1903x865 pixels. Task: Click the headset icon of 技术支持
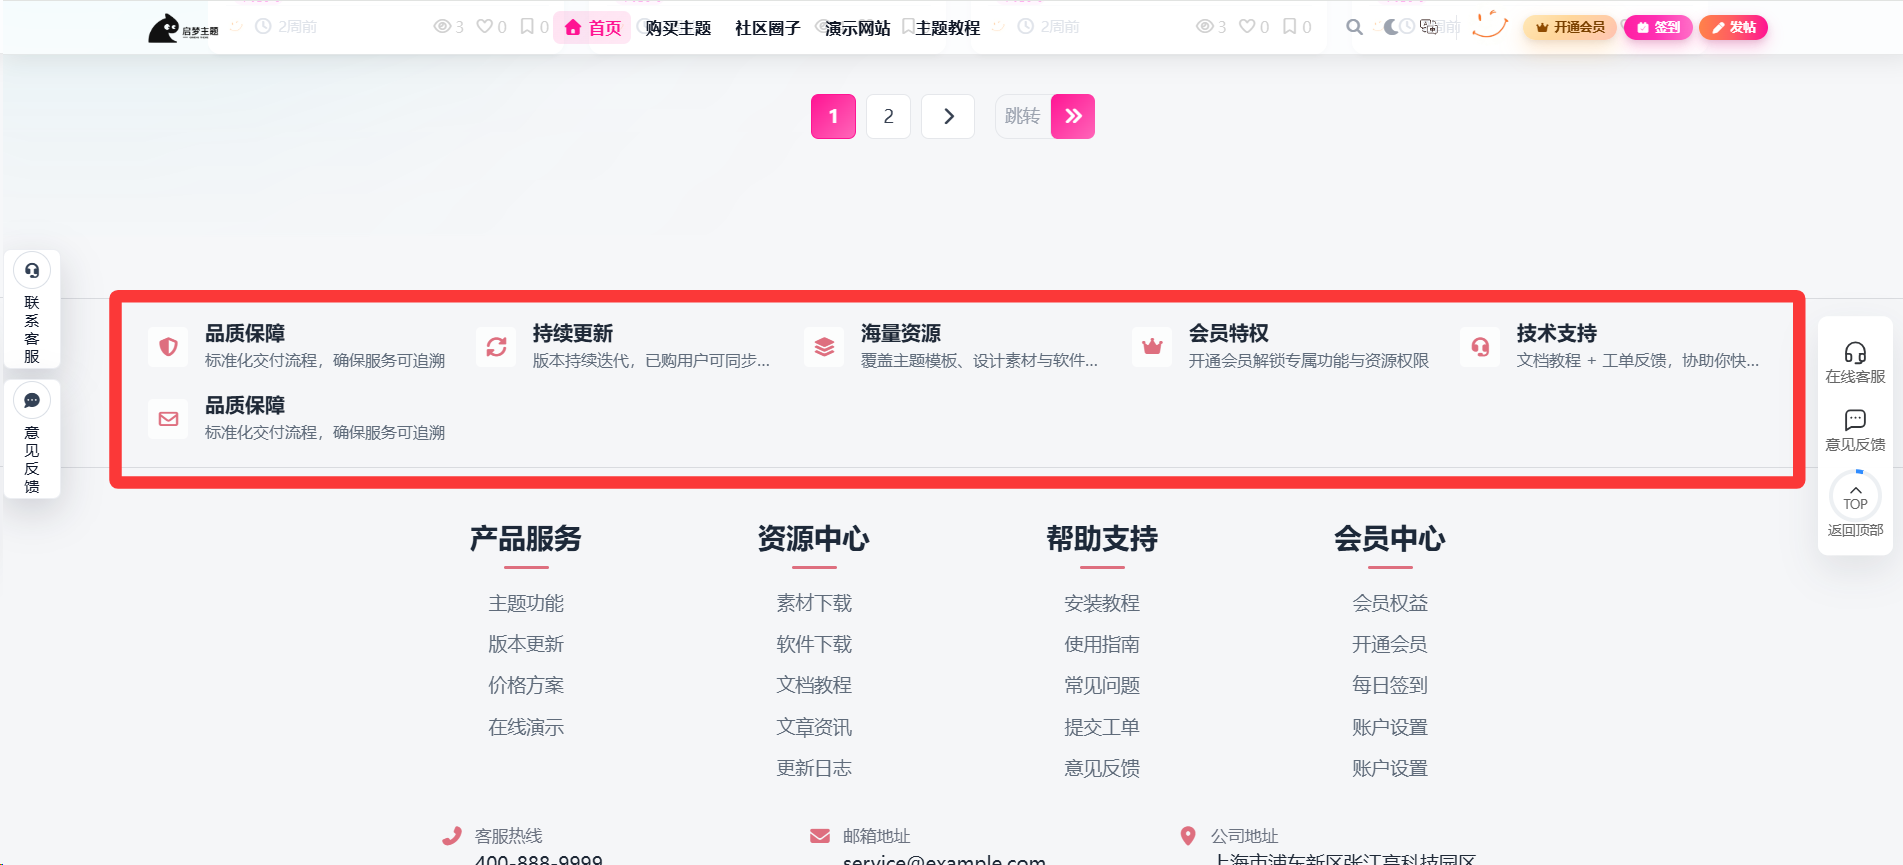pyautogui.click(x=1480, y=347)
